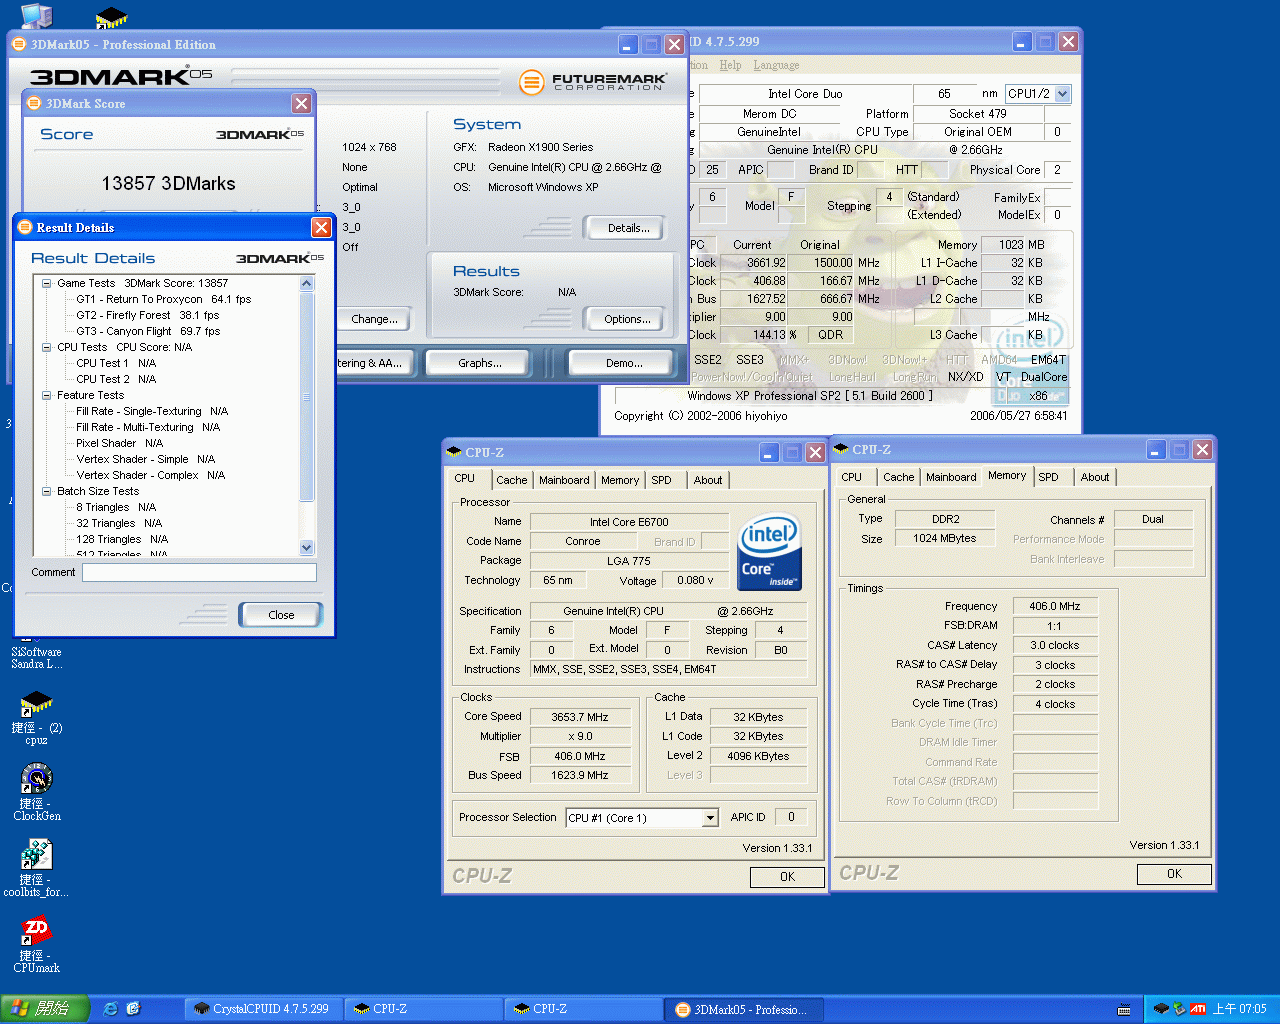Image resolution: width=1280 pixels, height=1024 pixels.
Task: Click the Futuremark Corporation logo
Action: [x=593, y=82]
